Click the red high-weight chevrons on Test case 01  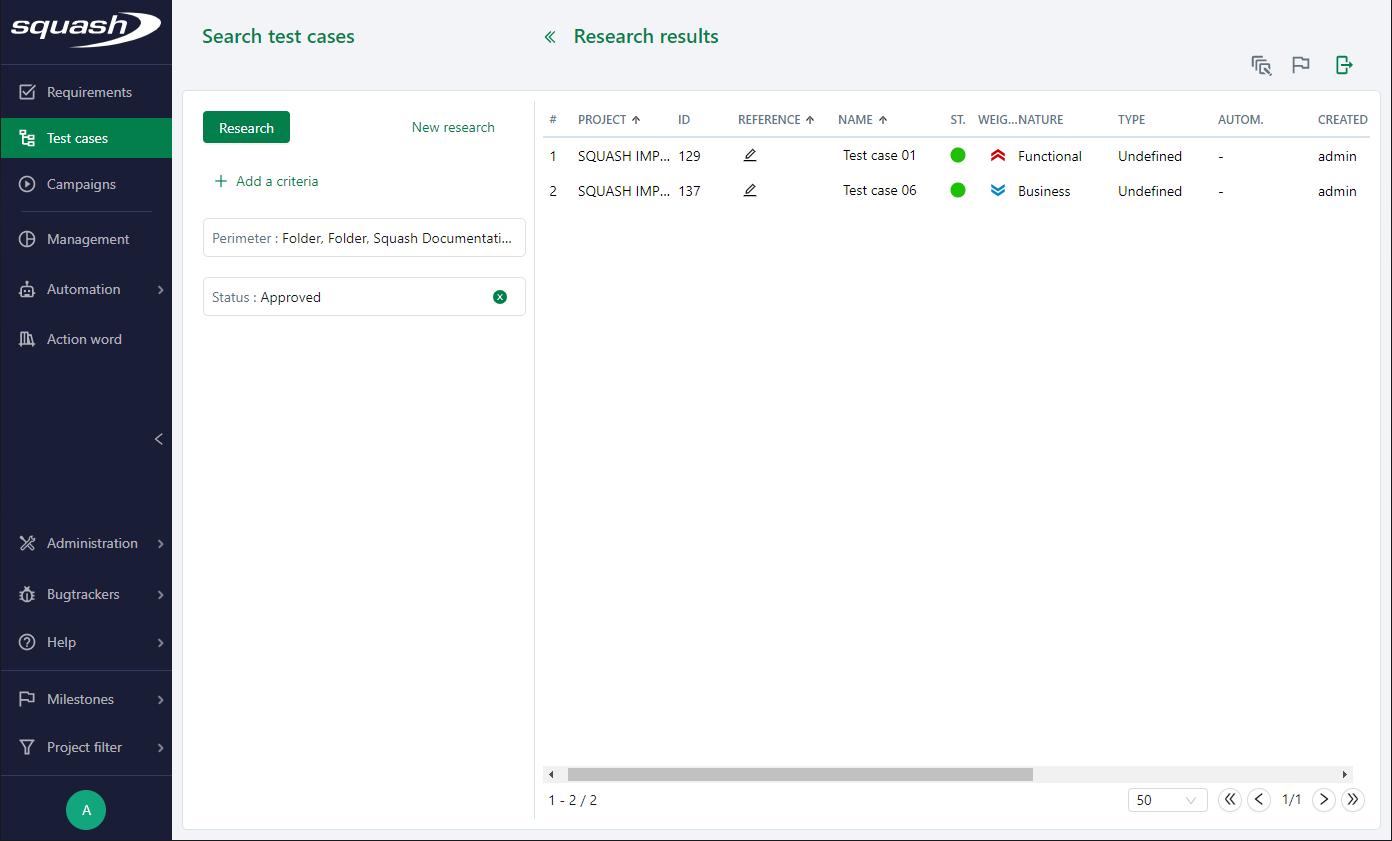point(997,155)
